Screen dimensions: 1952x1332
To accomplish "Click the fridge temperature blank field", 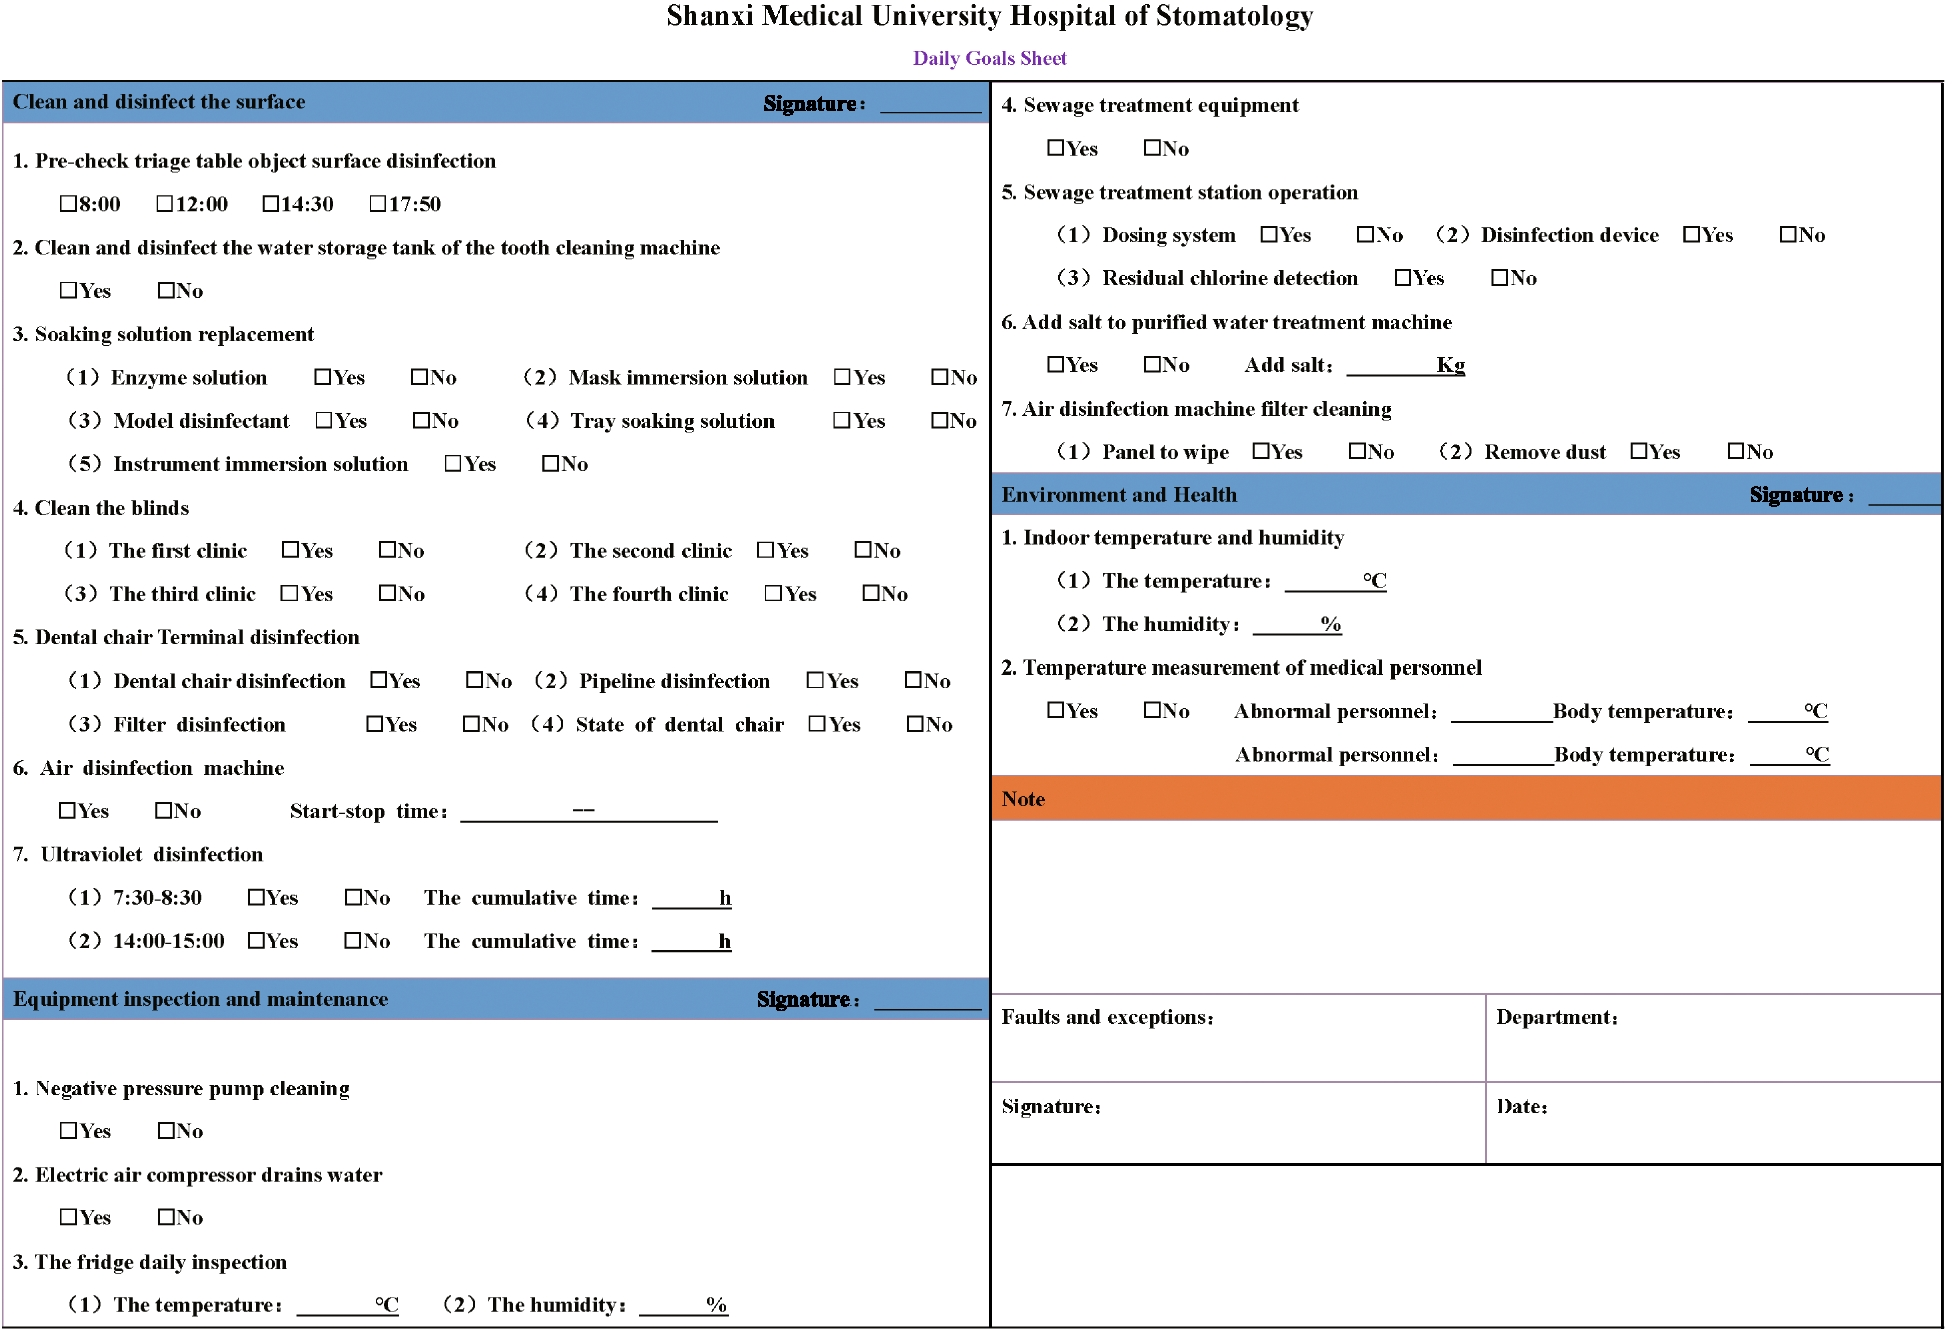I will 348,1305.
